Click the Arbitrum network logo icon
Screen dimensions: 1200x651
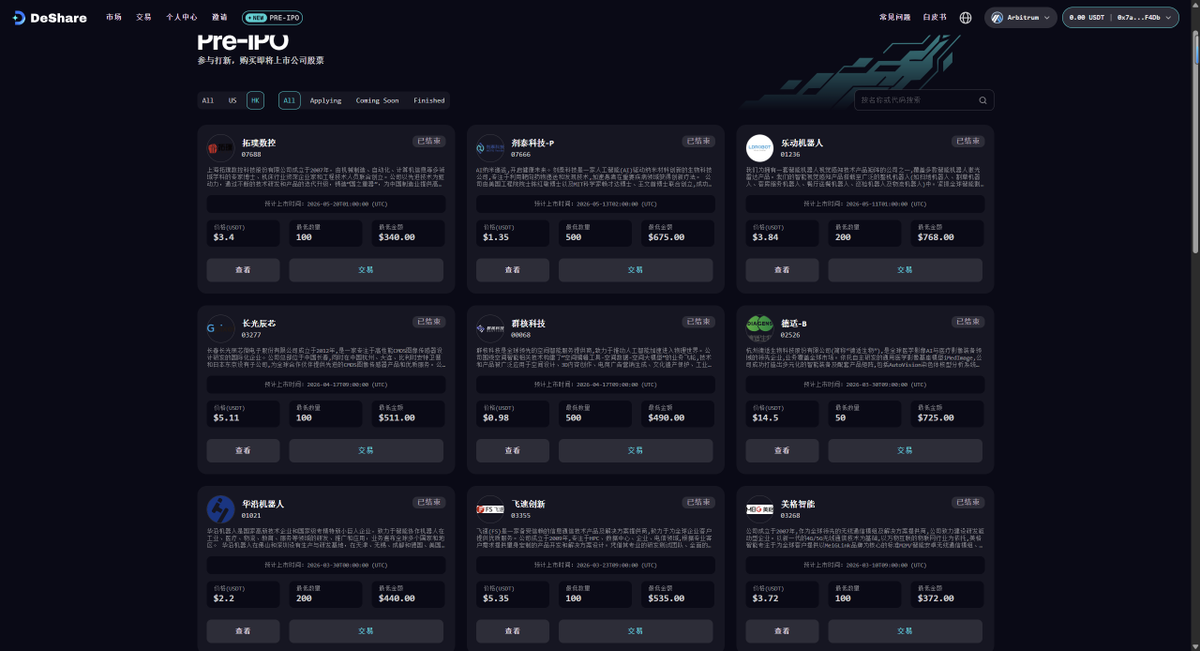(x=997, y=17)
